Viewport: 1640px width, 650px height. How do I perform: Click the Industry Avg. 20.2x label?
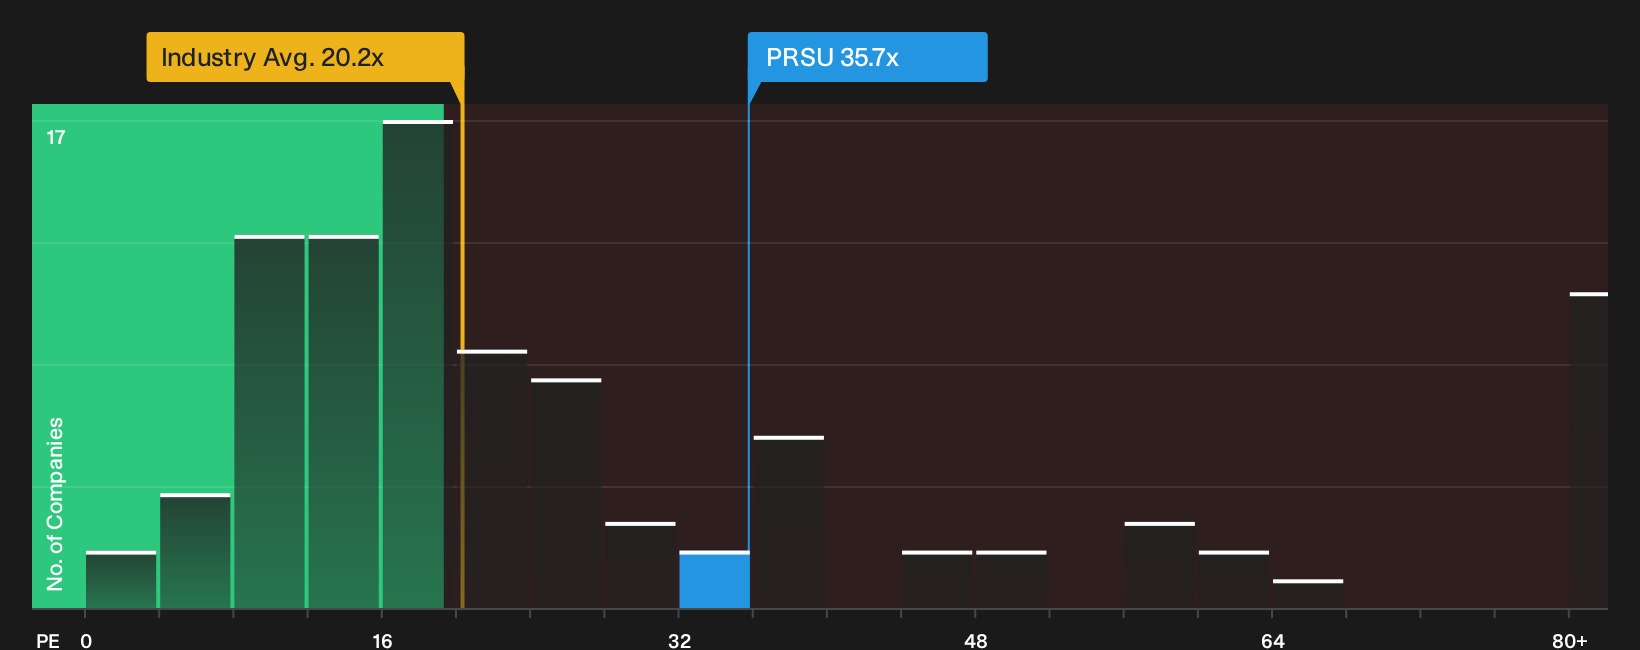(x=305, y=57)
